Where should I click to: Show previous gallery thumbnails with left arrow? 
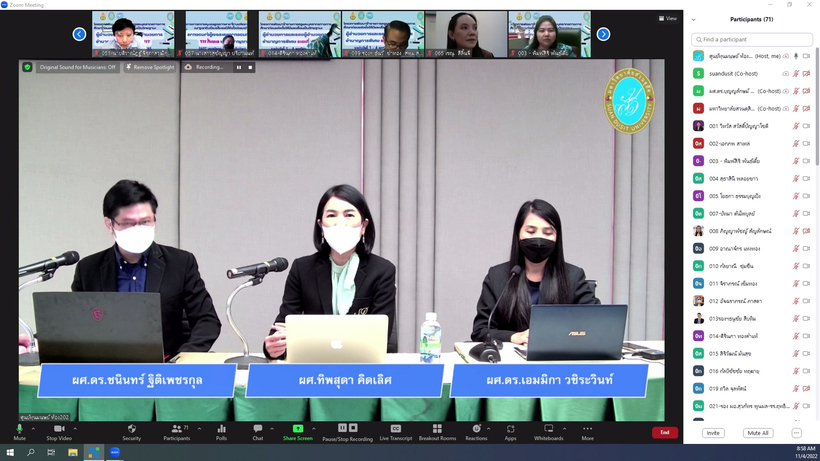click(79, 34)
